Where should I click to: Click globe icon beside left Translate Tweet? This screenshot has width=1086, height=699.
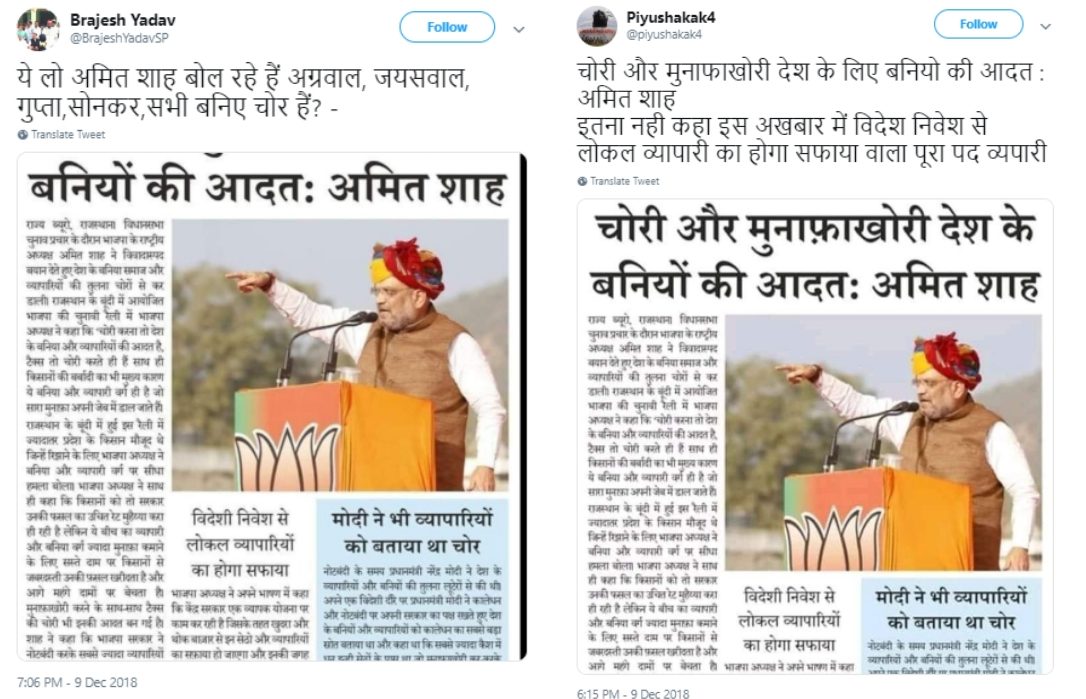point(23,134)
